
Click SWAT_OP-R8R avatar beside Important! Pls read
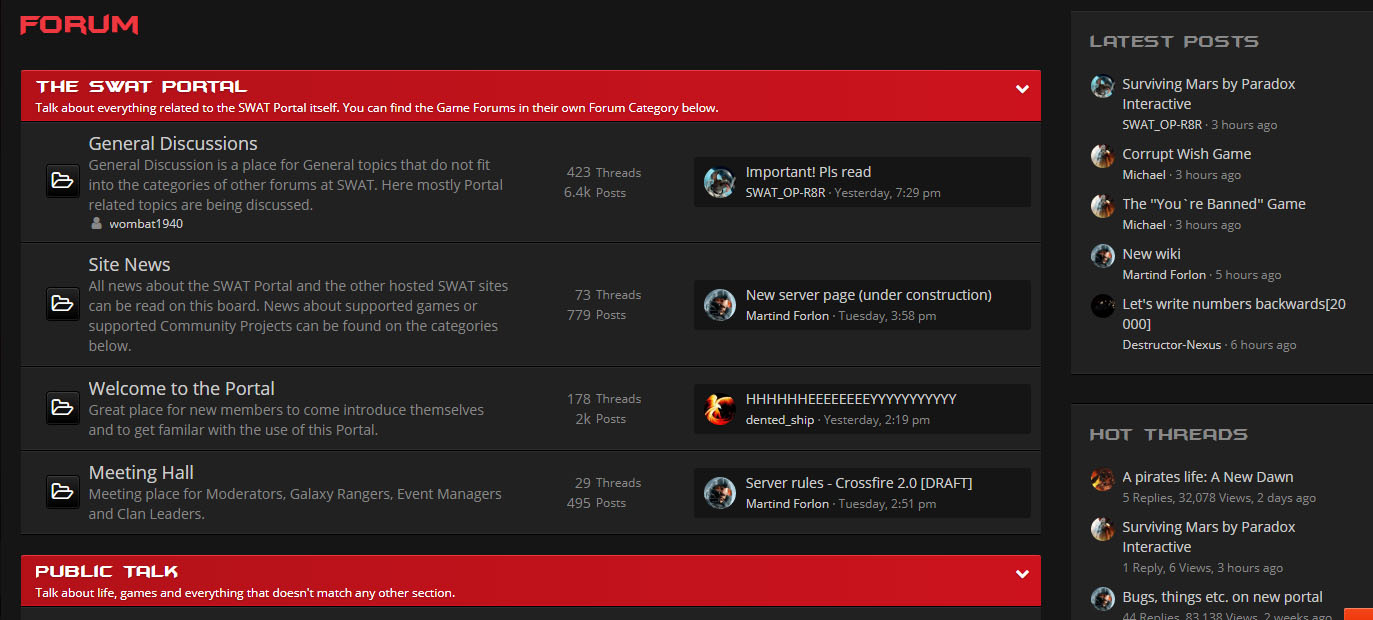click(x=720, y=182)
